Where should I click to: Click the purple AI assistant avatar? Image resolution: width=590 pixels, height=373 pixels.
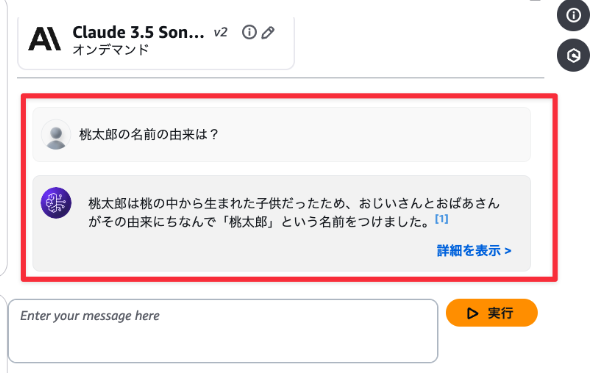point(56,203)
